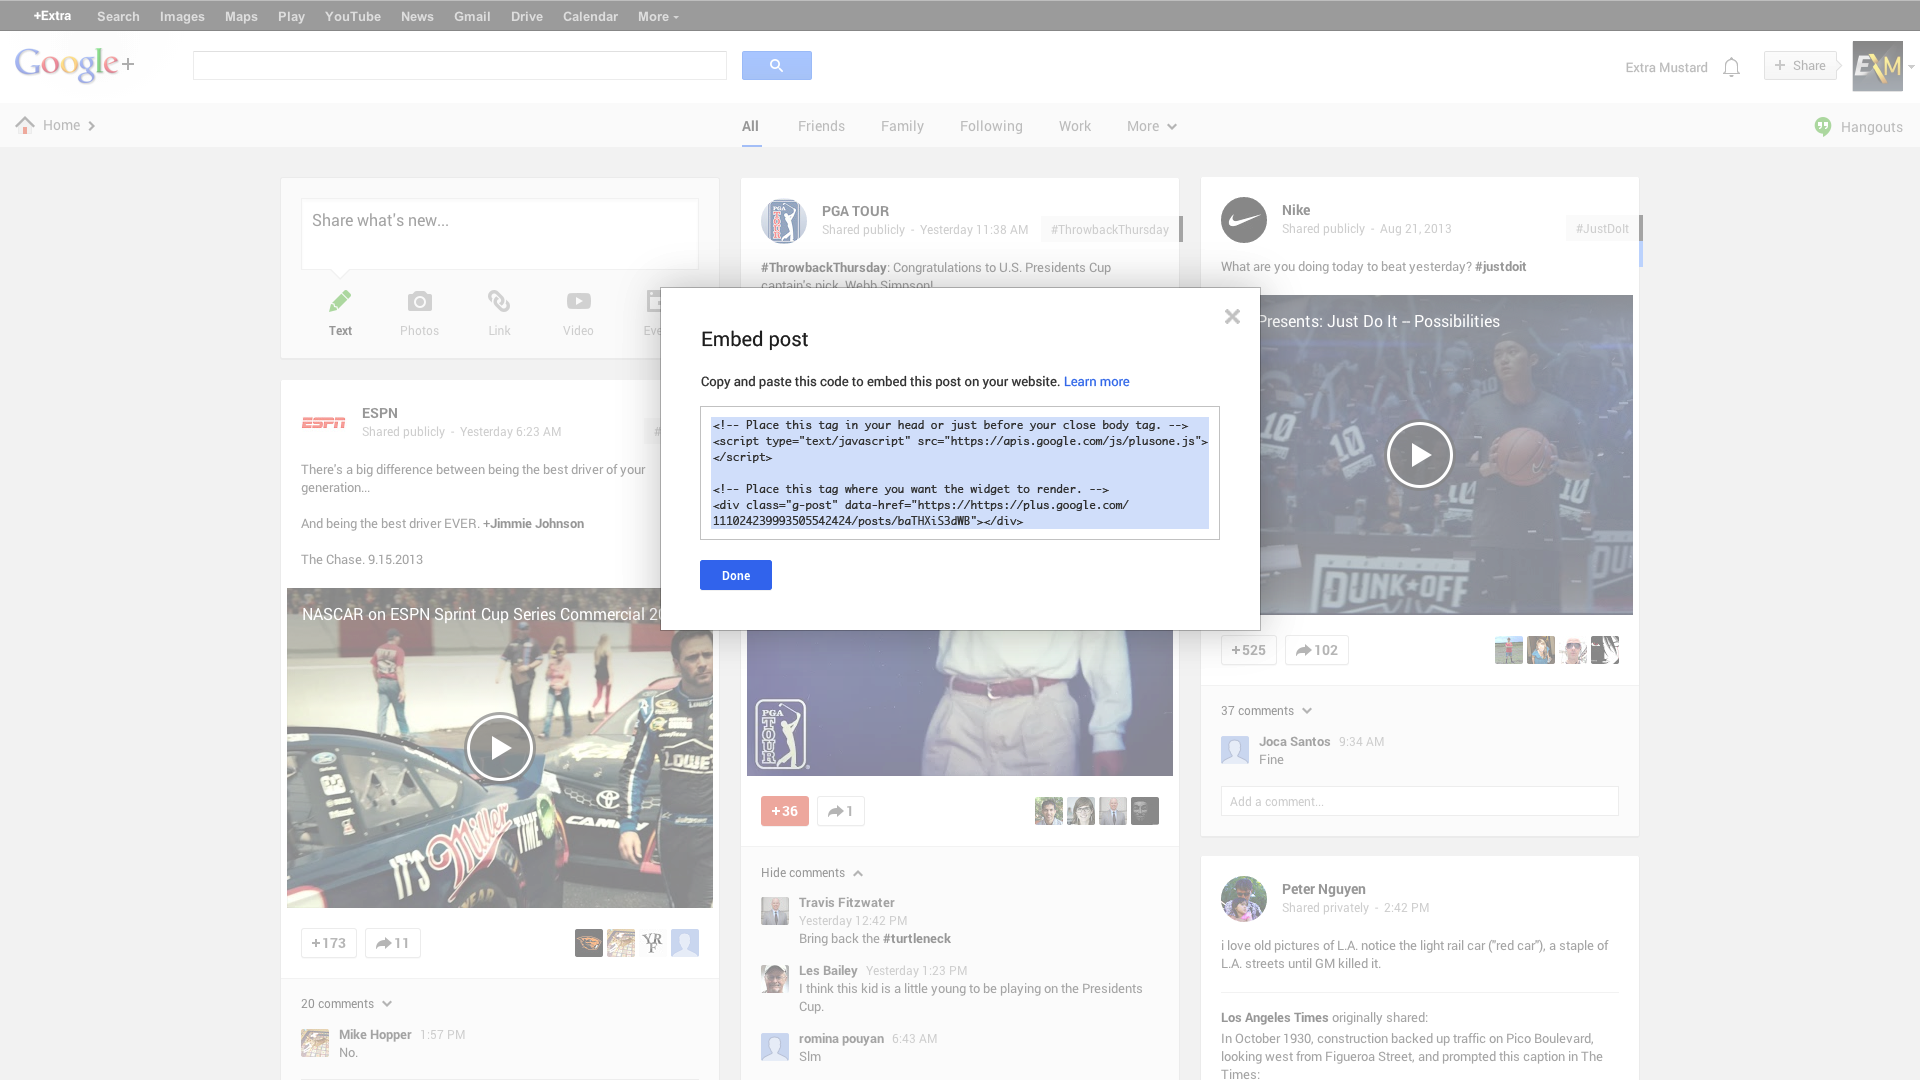
Task: Open the Learn more link
Action: click(1096, 381)
